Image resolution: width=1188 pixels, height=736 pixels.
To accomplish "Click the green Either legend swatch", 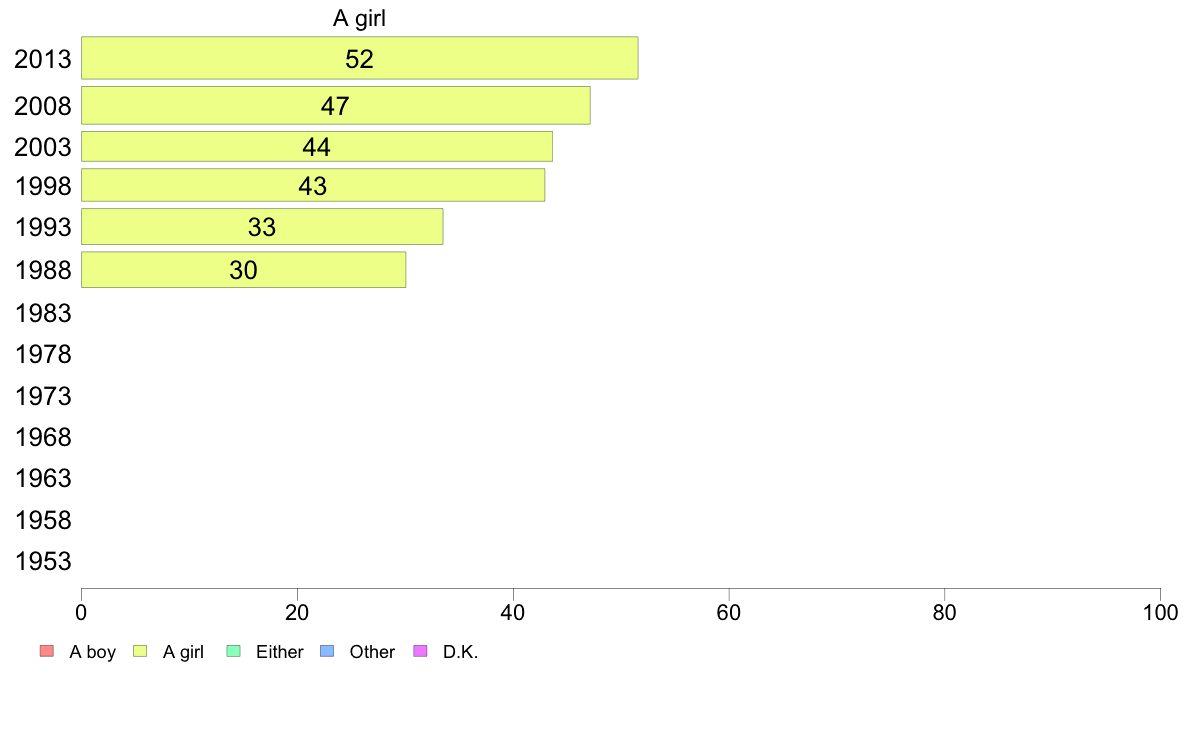I will [x=233, y=651].
